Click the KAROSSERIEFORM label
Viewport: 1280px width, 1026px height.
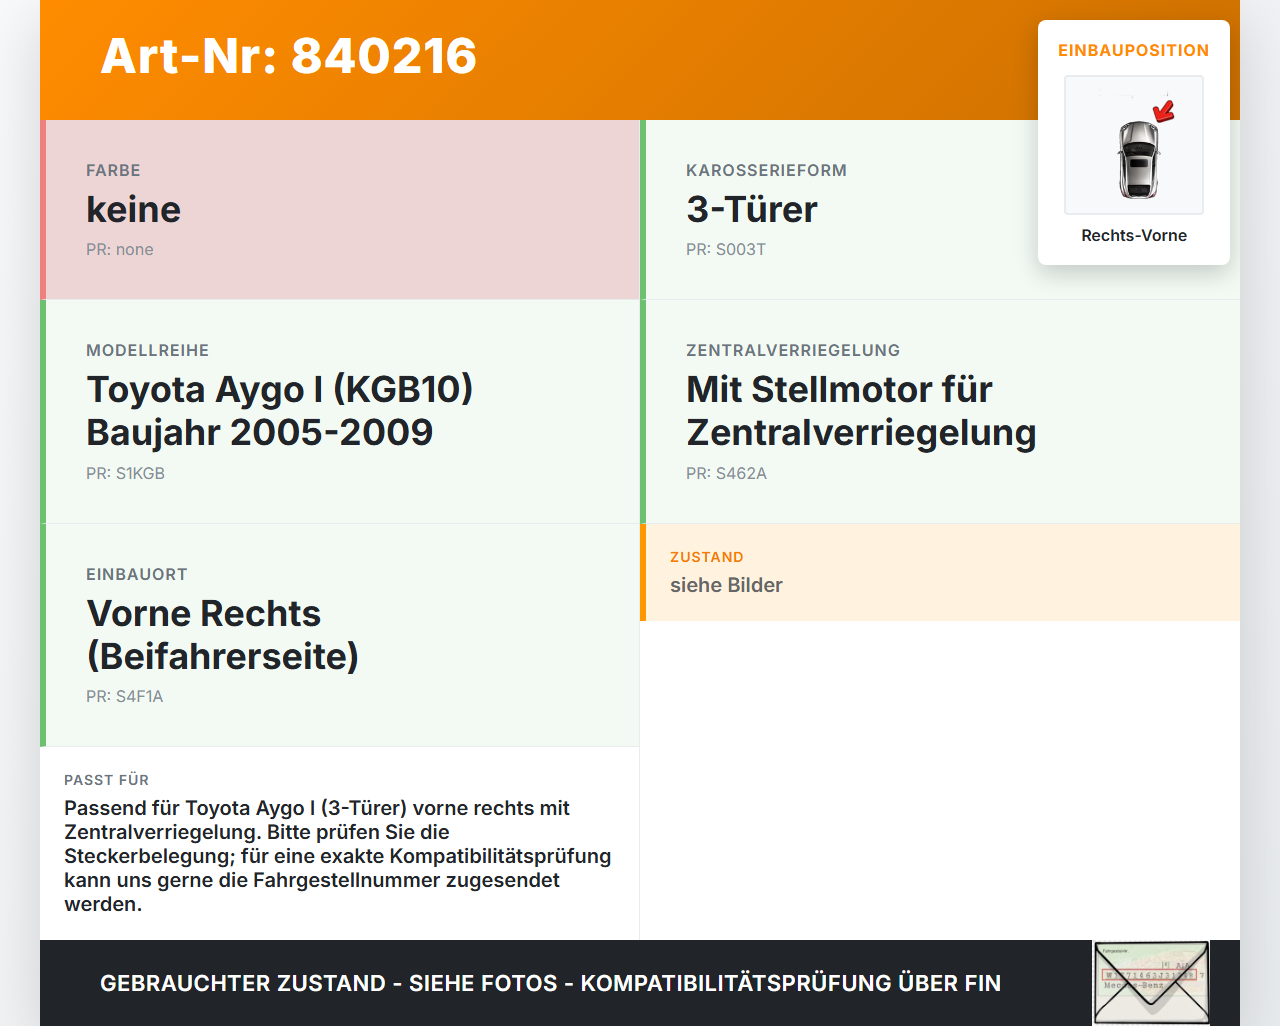pos(767,170)
